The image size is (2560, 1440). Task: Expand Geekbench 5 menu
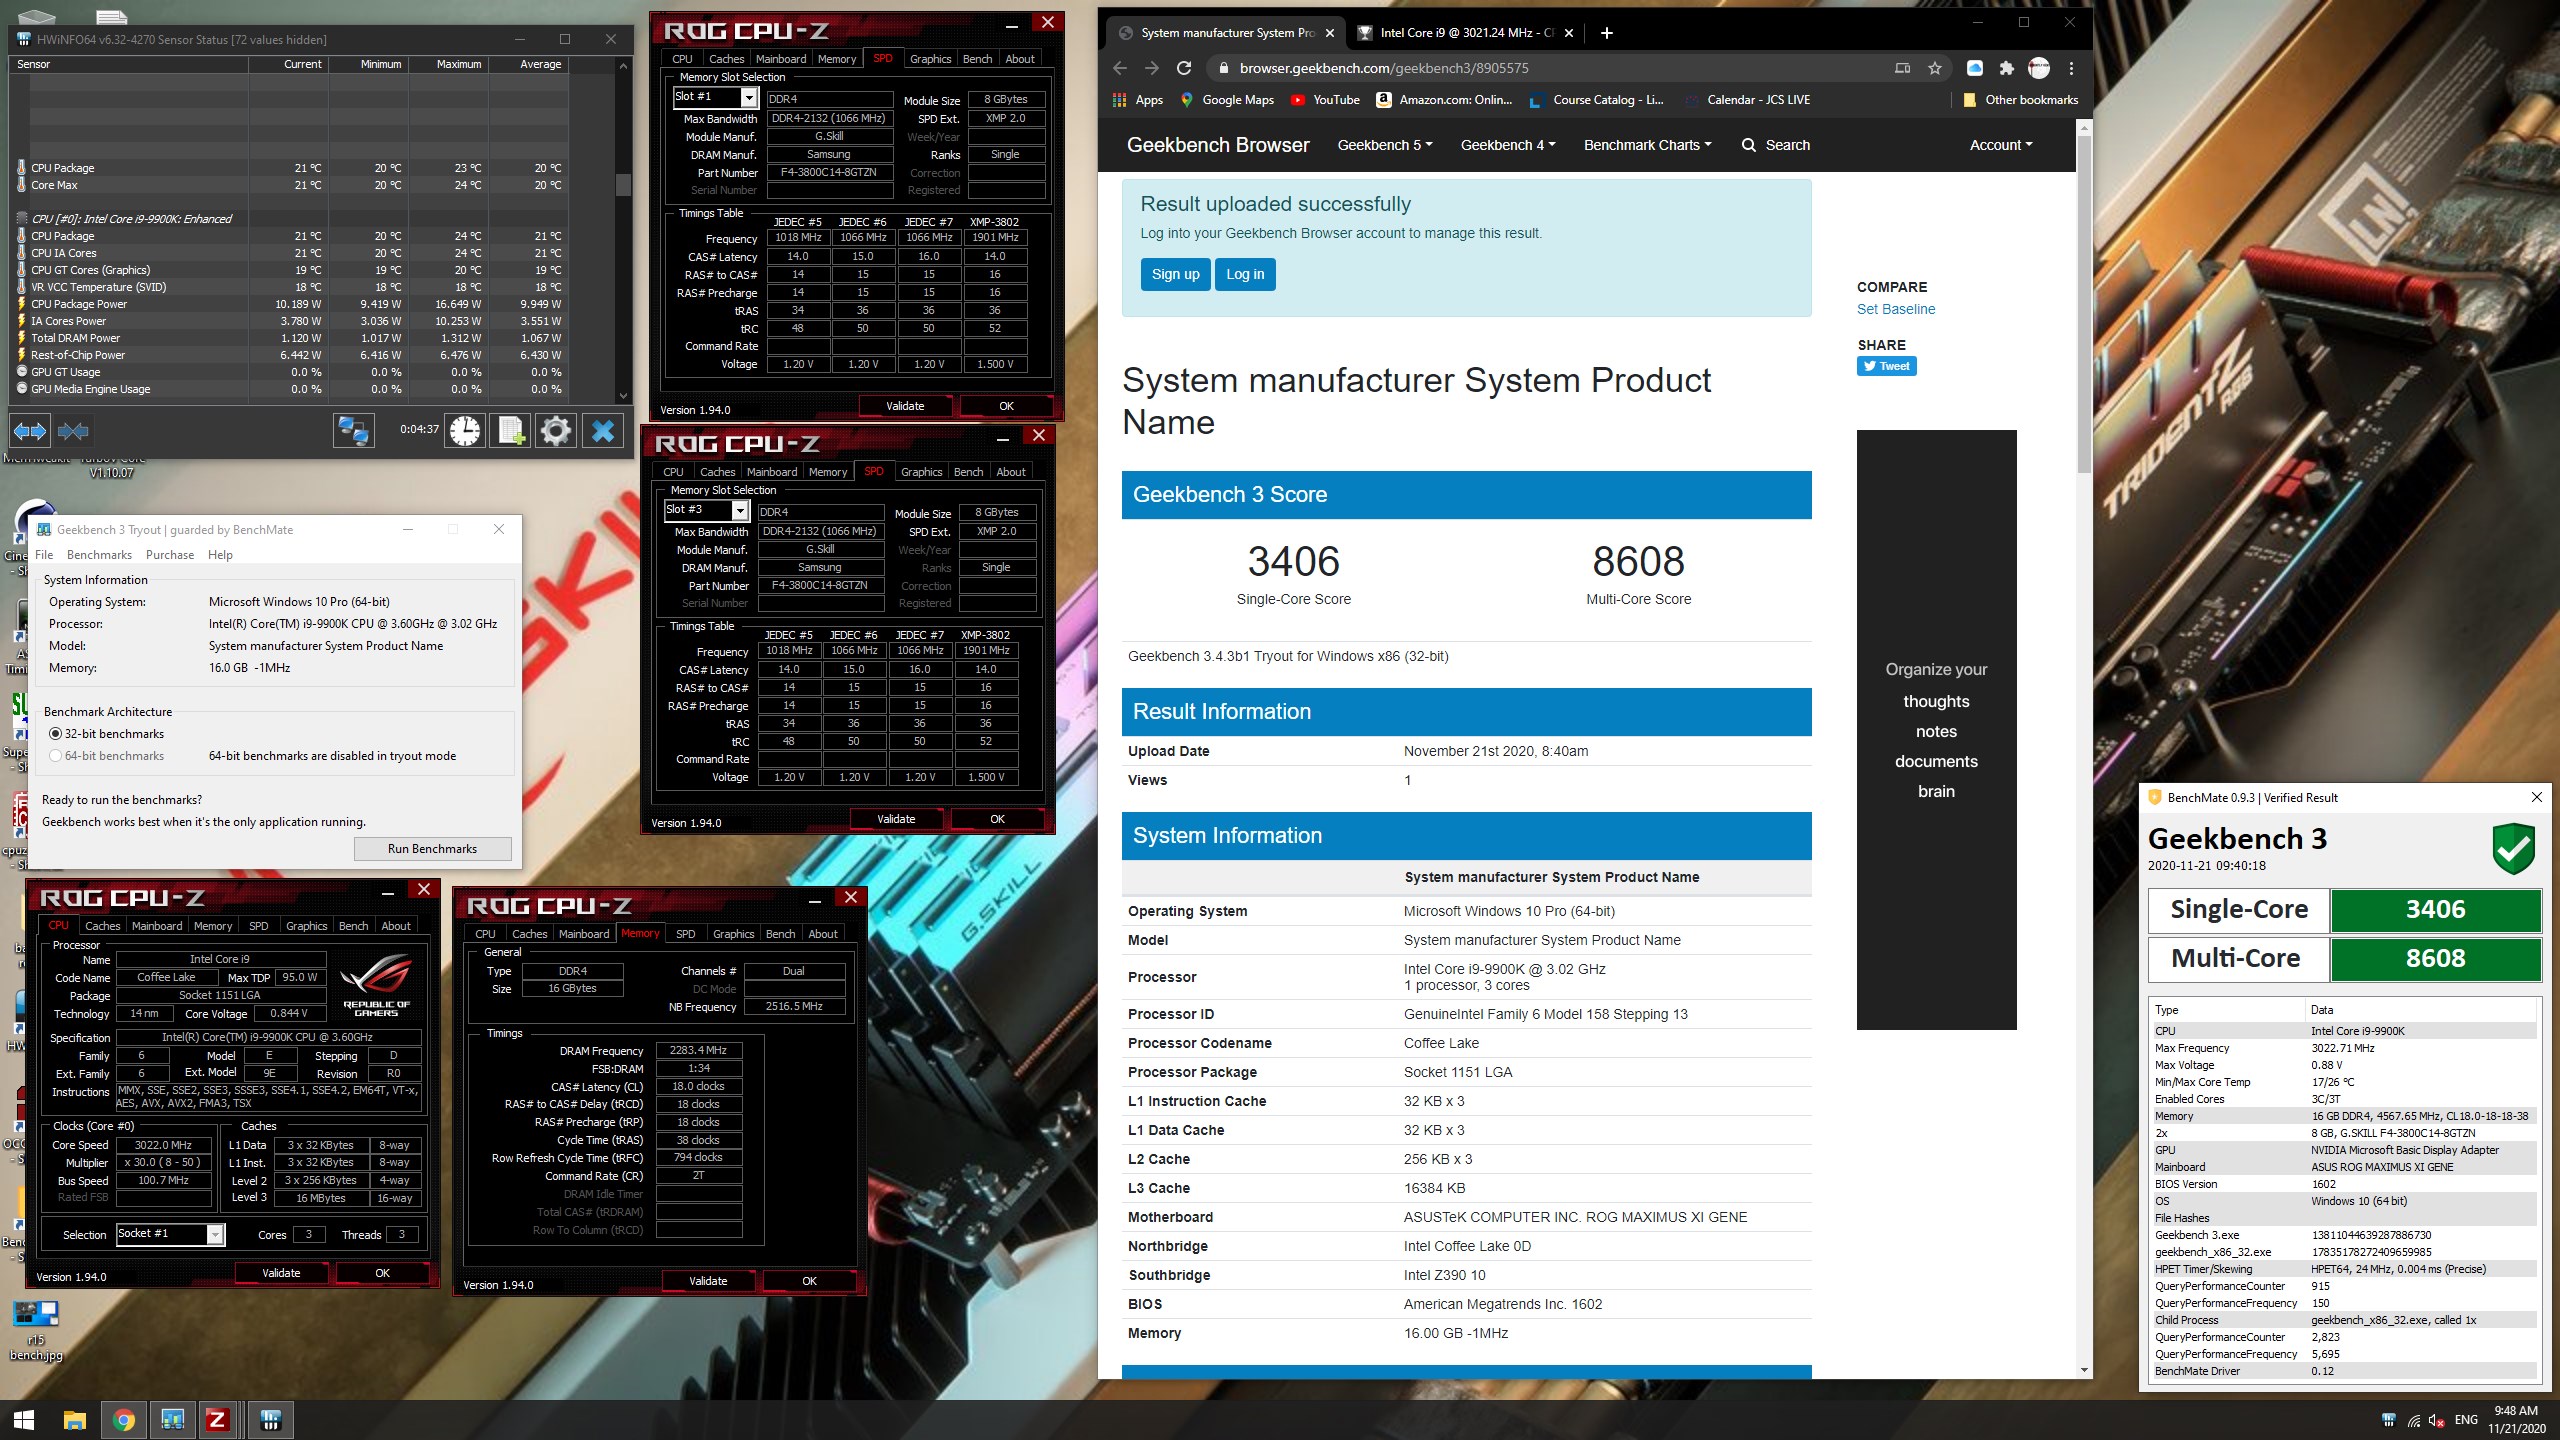1385,145
